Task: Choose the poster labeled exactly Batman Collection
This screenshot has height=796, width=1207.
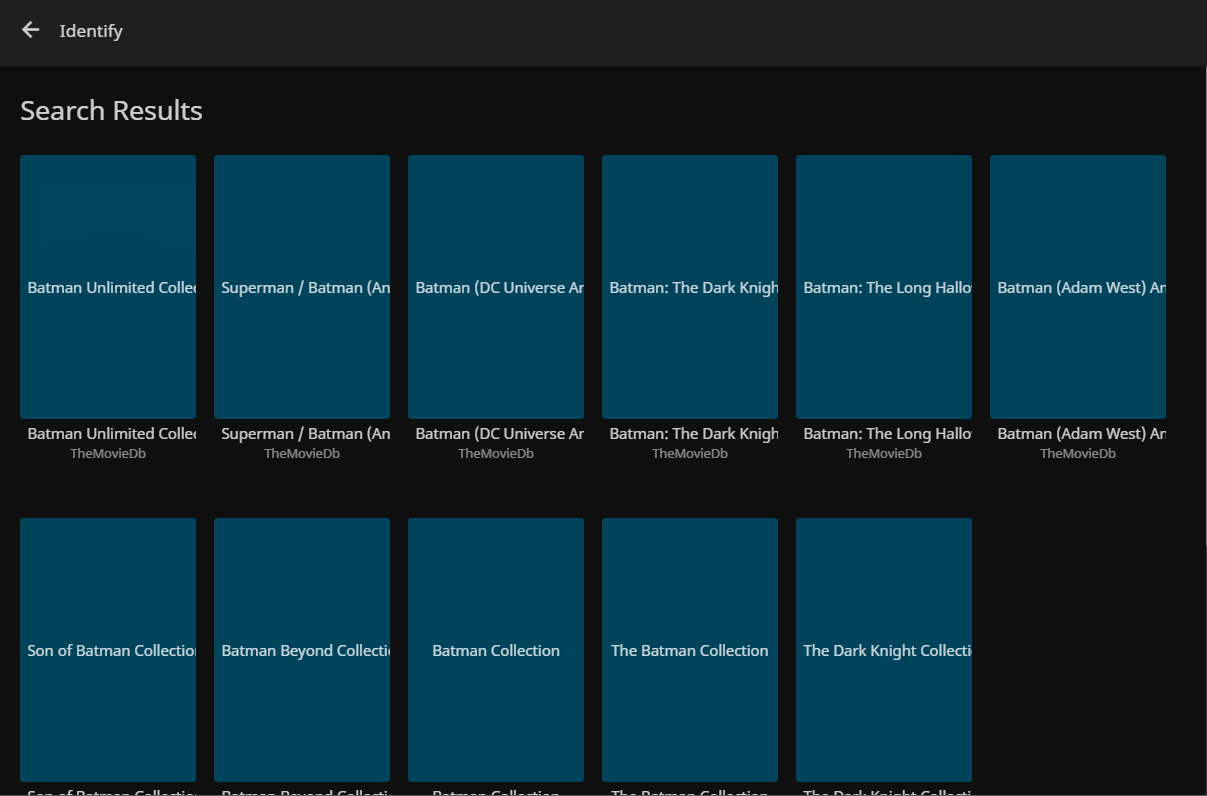Action: 496,649
